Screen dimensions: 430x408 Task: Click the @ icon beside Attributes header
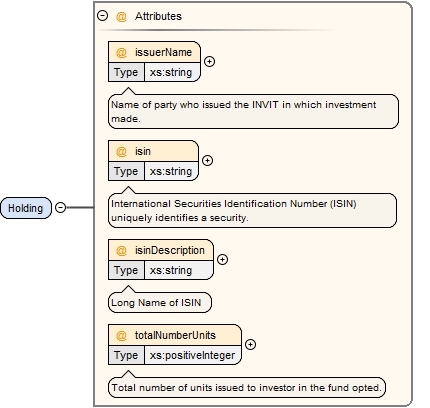pyautogui.click(x=121, y=16)
